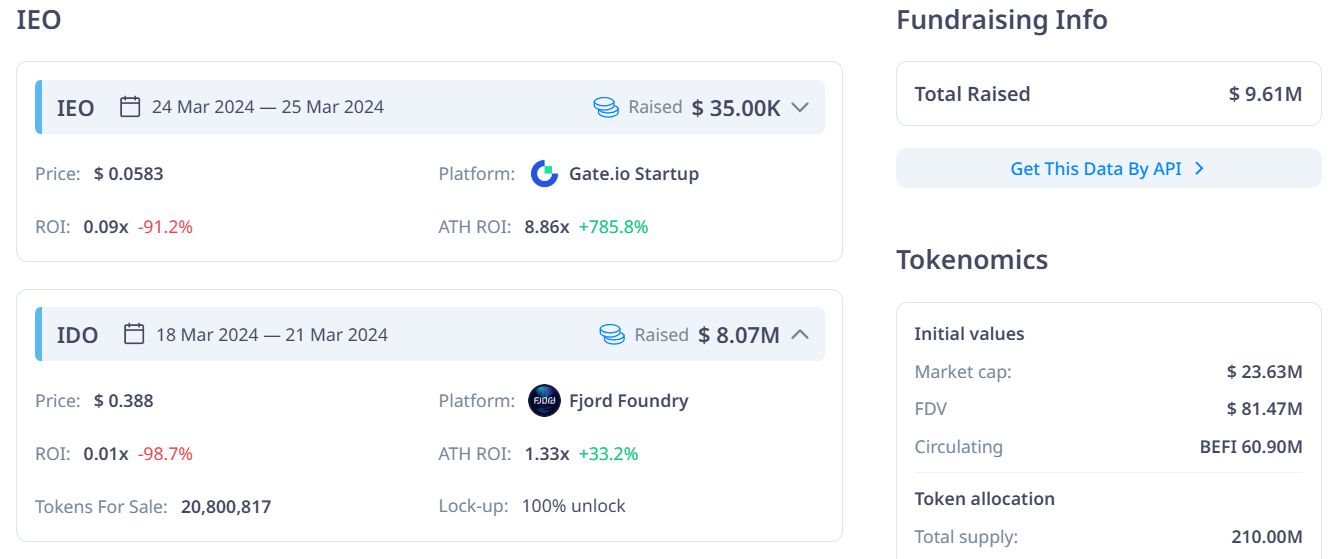The height and width of the screenshot is (559, 1335).
Task: Expand the IEO round details chevron
Action: click(x=799, y=107)
